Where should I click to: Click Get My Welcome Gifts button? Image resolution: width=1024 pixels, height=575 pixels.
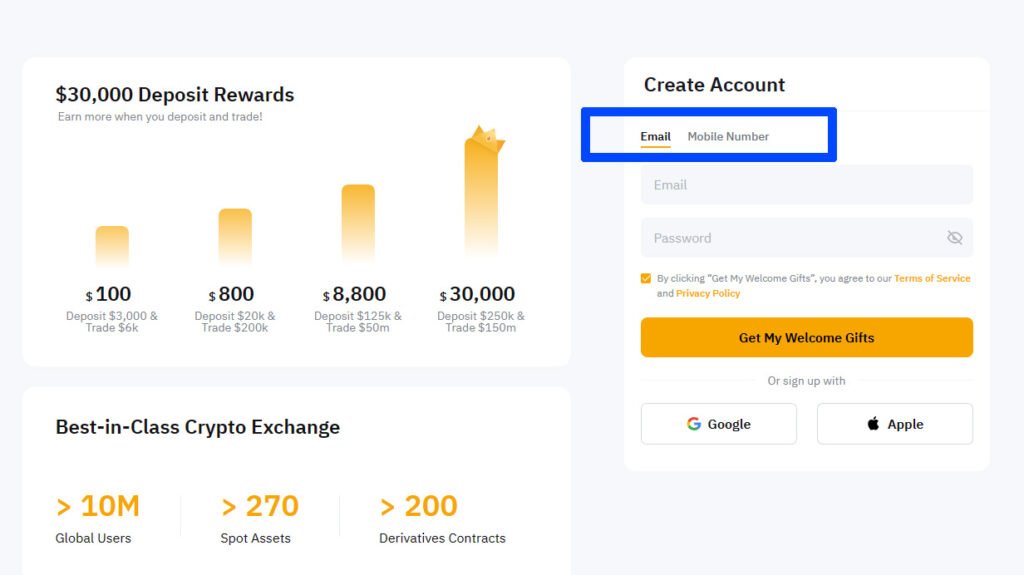(x=807, y=337)
